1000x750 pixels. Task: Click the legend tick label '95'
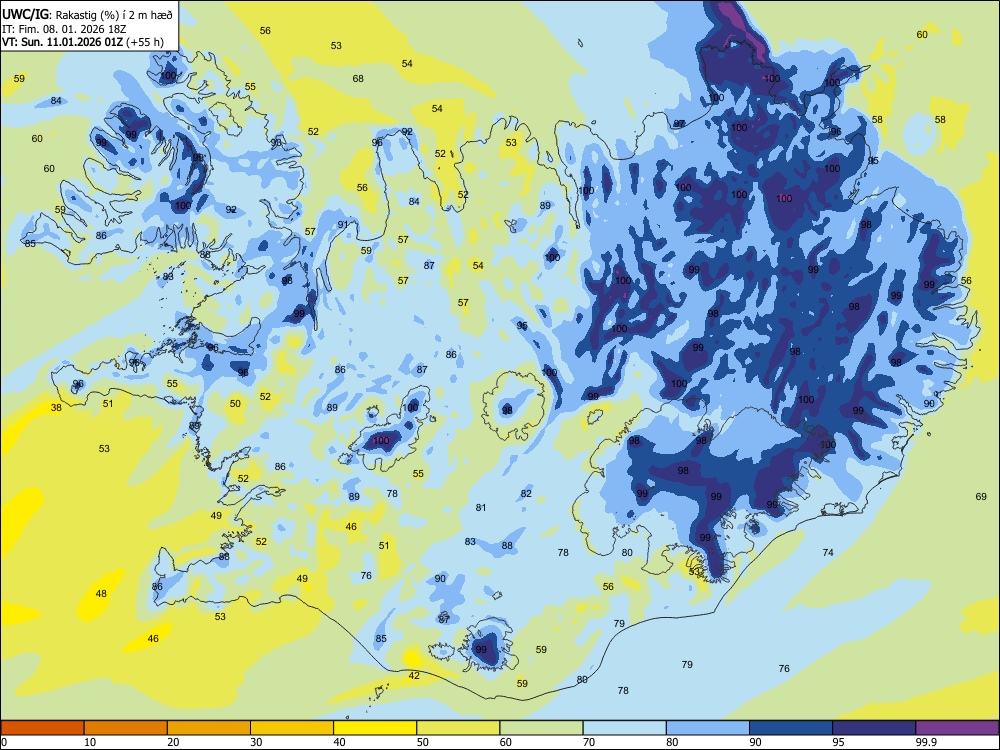click(x=838, y=742)
